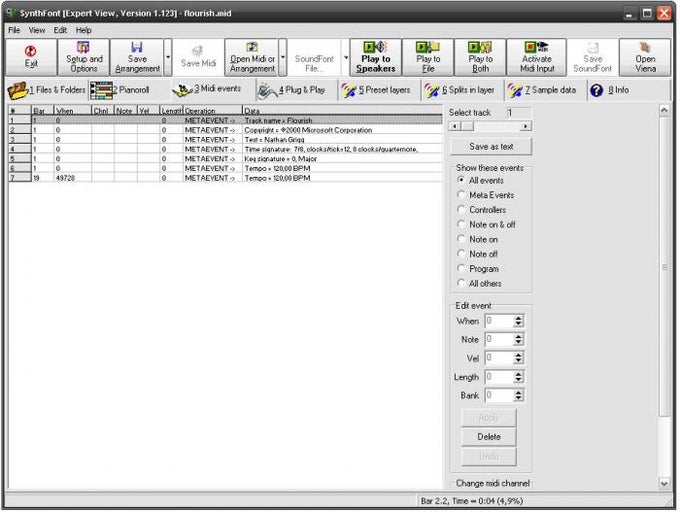Select Note on & off radio button

(x=461, y=224)
